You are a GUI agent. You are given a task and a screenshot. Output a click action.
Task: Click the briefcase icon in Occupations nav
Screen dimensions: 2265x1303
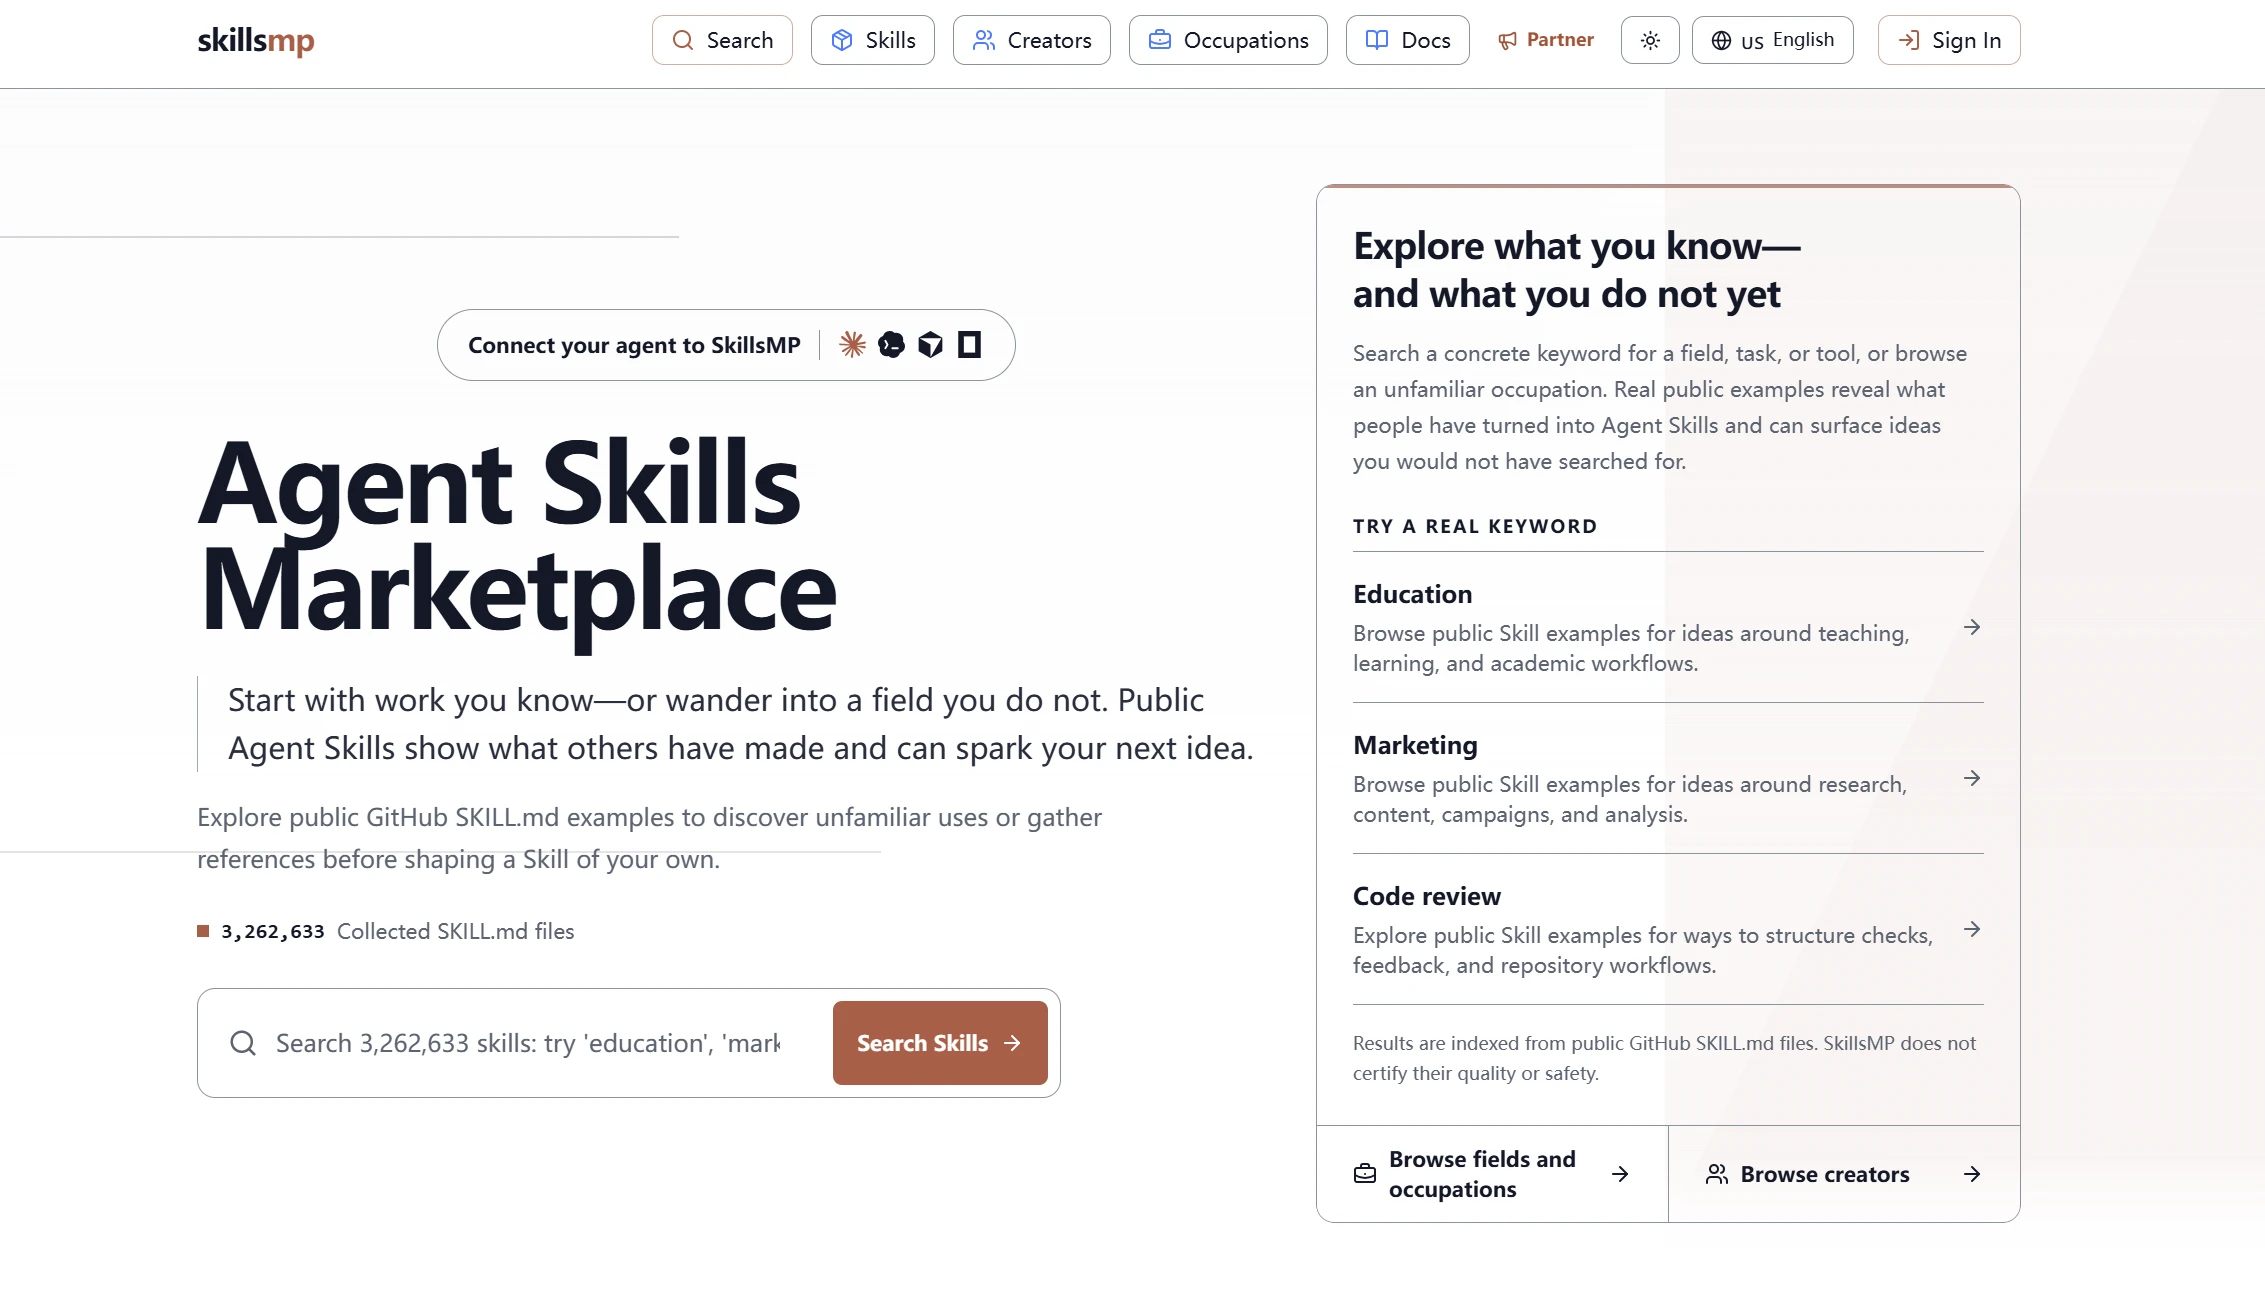[x=1160, y=40]
